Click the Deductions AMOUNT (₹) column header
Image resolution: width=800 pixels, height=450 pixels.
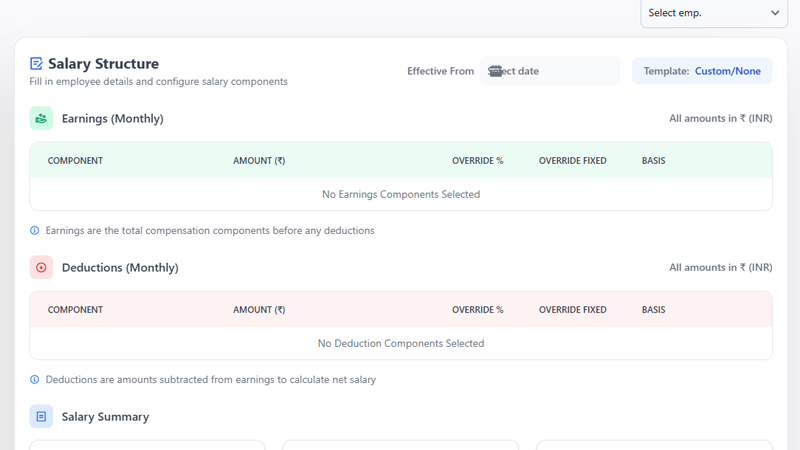tap(259, 310)
